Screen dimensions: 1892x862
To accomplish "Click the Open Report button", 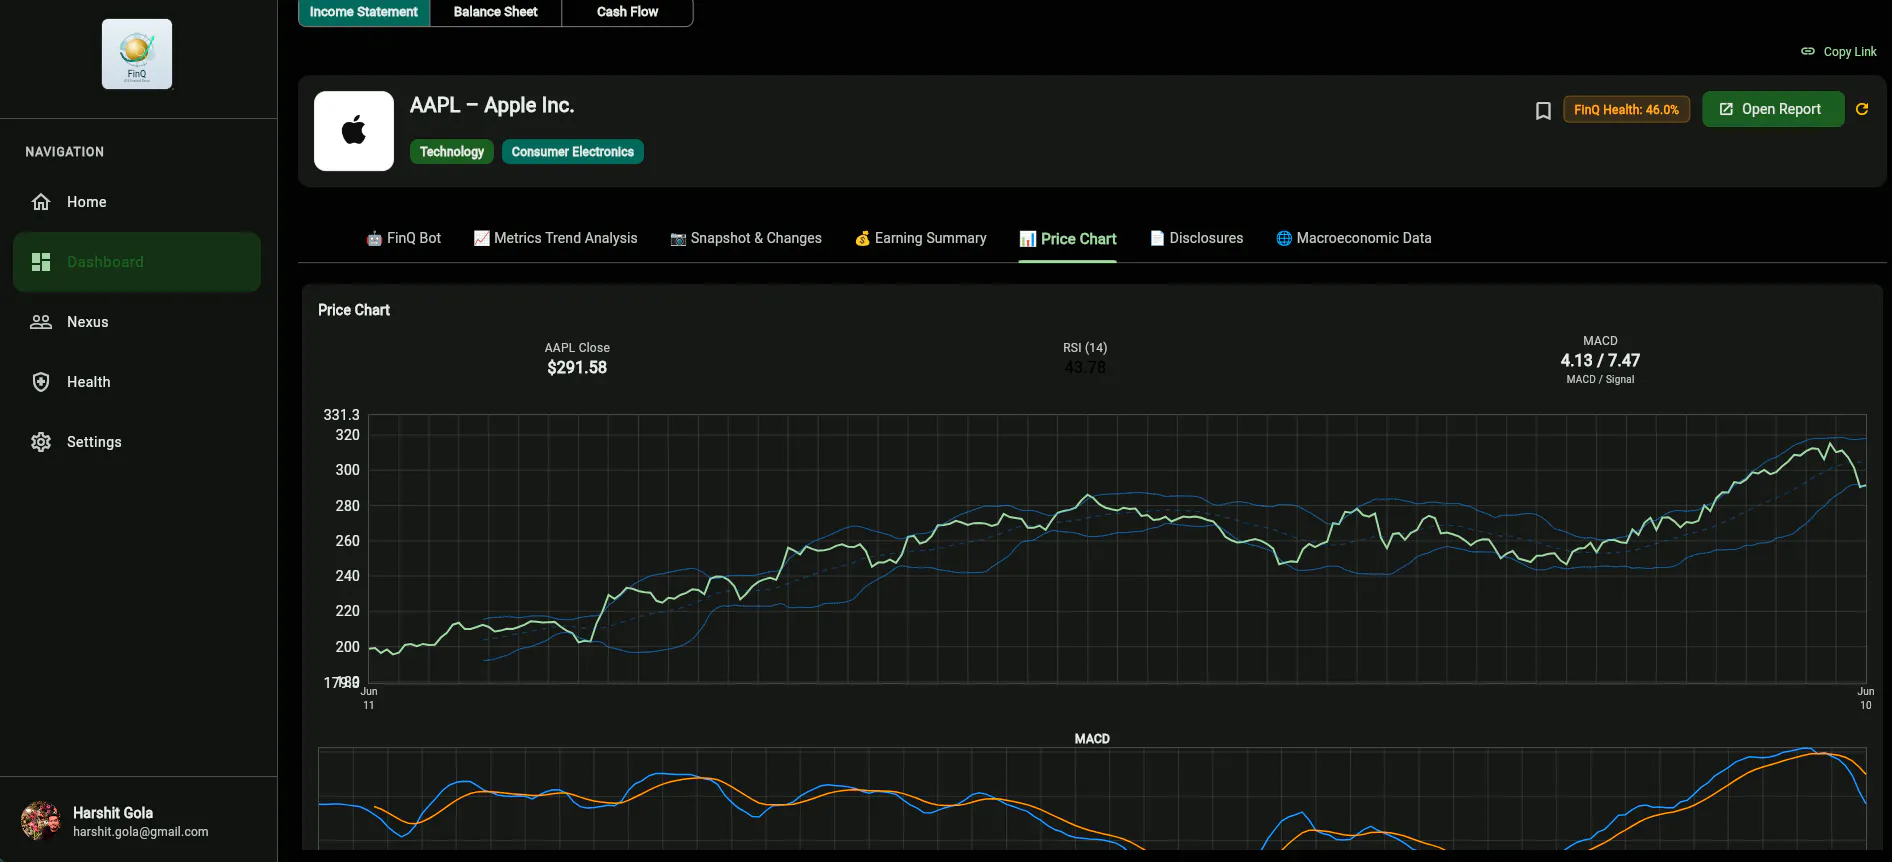I will coord(1772,109).
